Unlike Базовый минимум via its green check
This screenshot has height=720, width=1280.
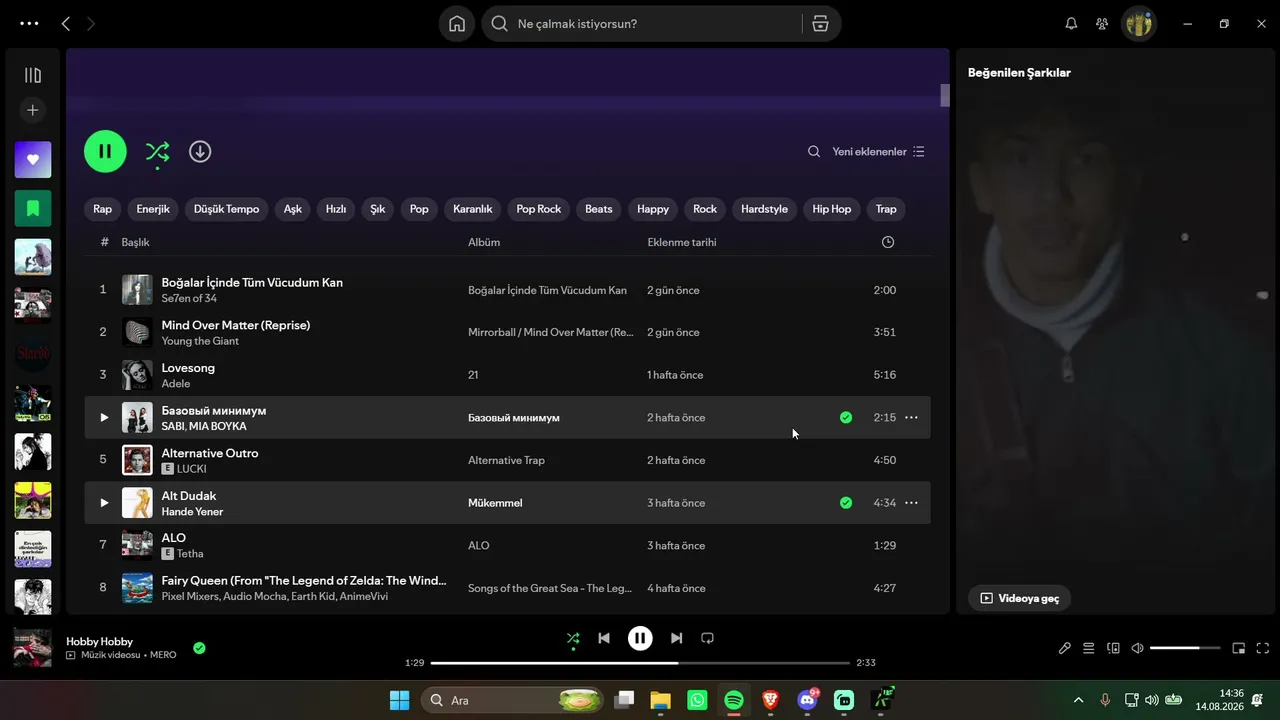(x=846, y=417)
